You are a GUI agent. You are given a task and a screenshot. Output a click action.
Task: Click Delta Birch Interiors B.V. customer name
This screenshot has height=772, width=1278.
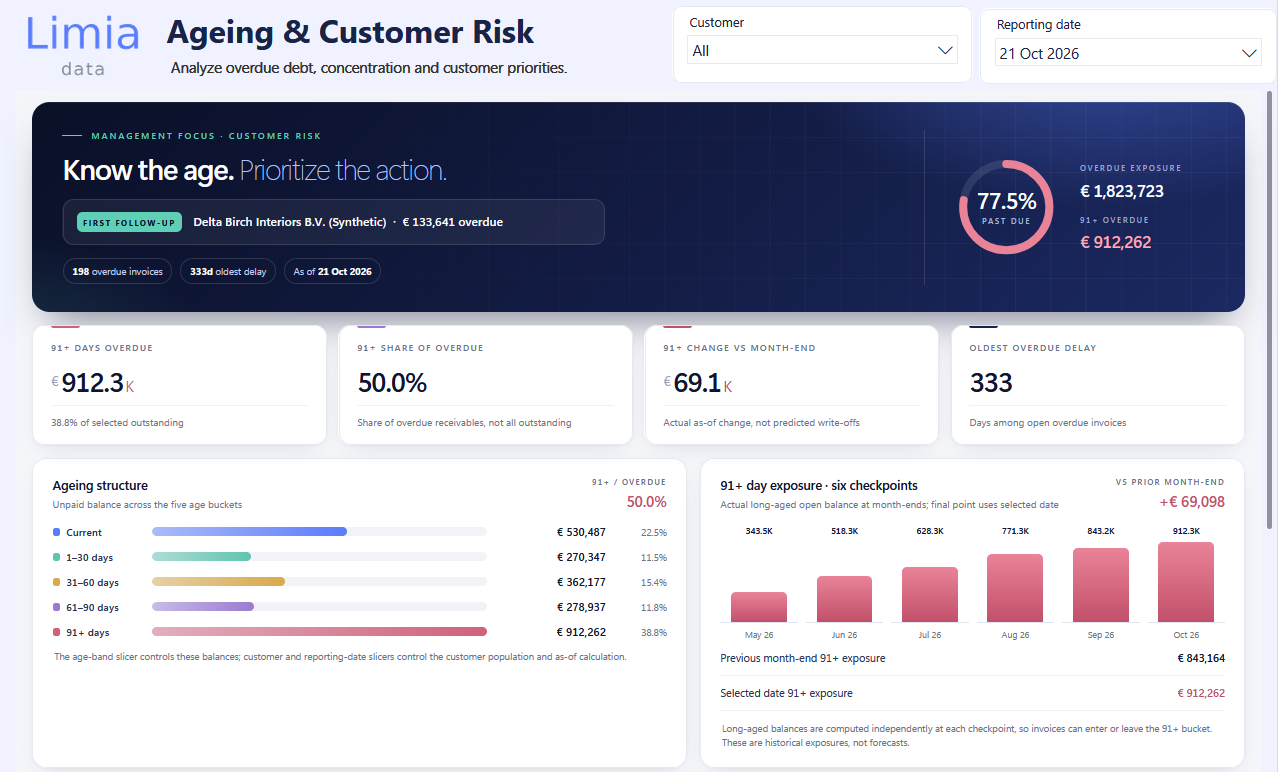(x=290, y=222)
